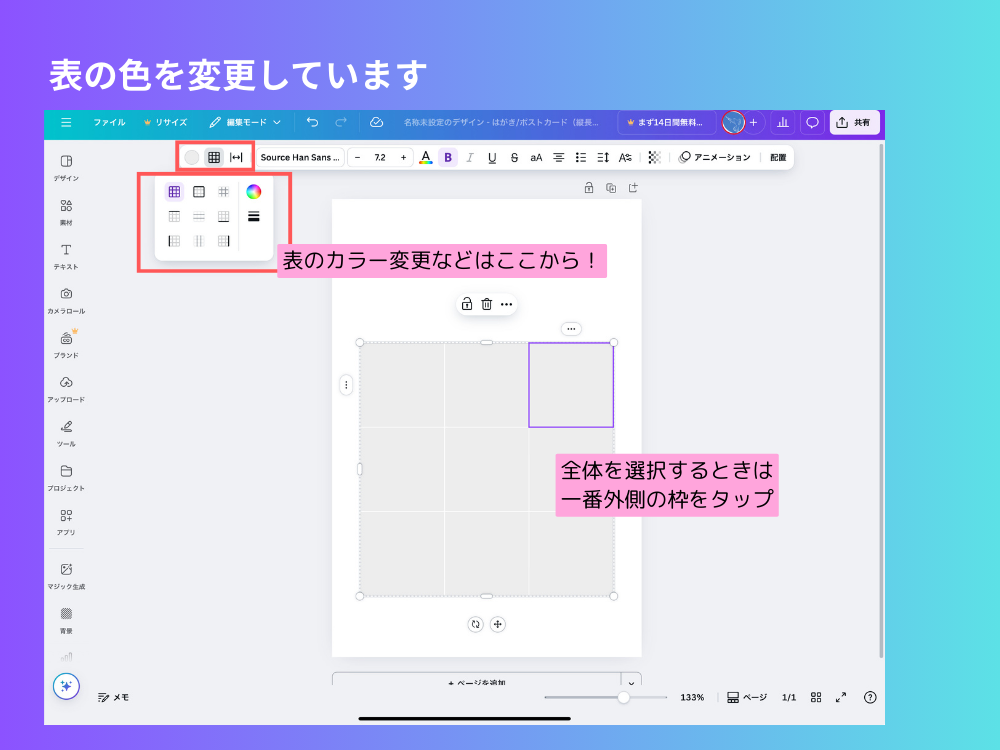
Task: Toggle underline formatting in the toolbar
Action: point(492,157)
